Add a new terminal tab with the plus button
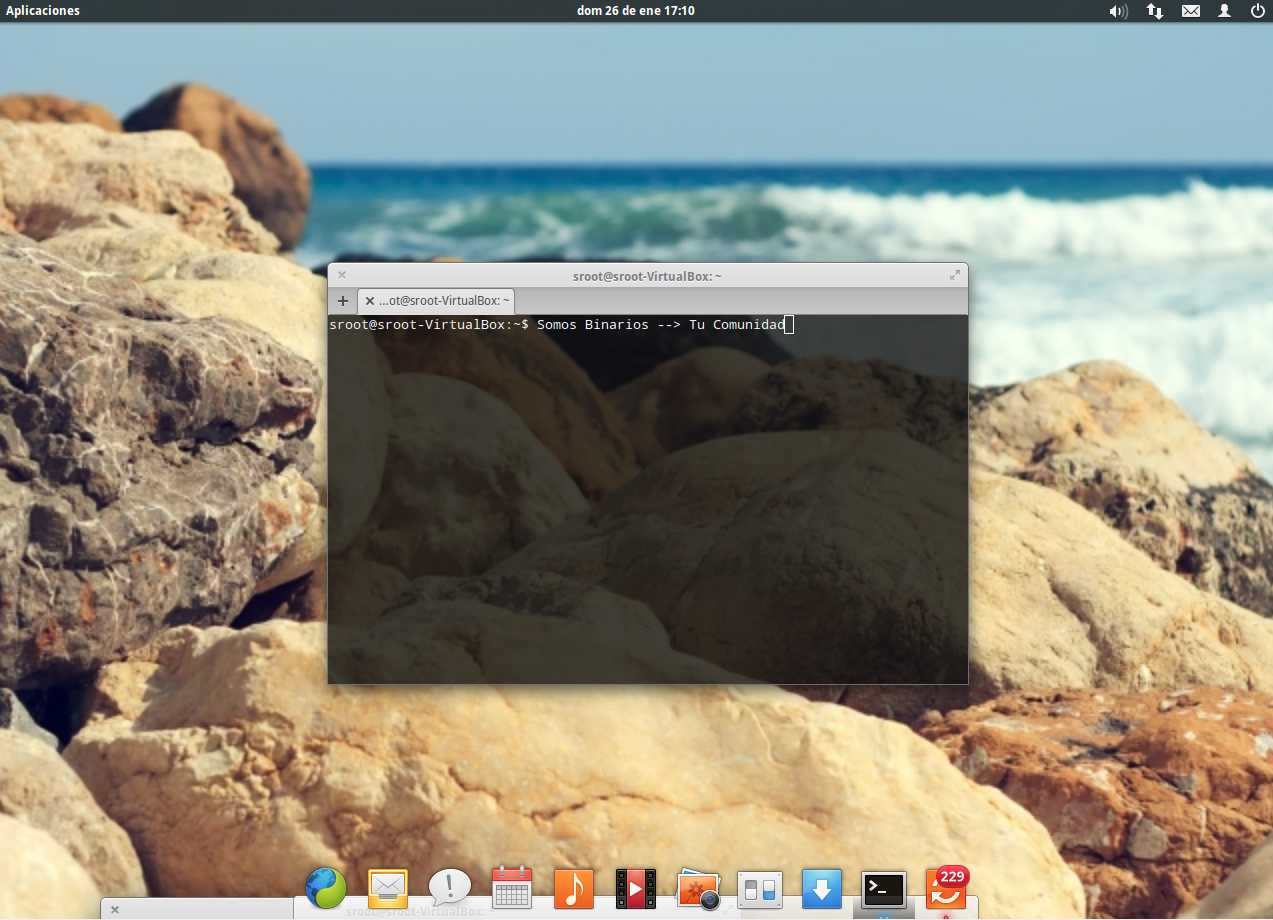The image size is (1273, 920). (343, 301)
